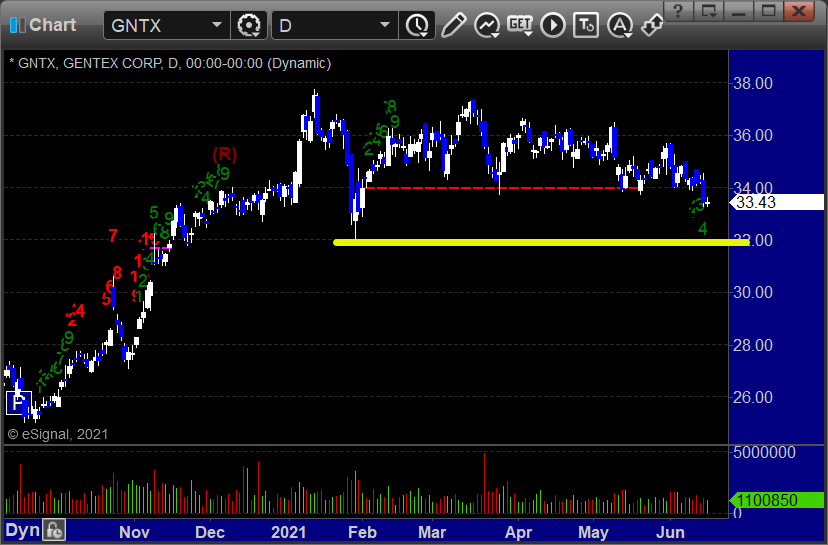Open the GNTX symbol dropdown

217,25
